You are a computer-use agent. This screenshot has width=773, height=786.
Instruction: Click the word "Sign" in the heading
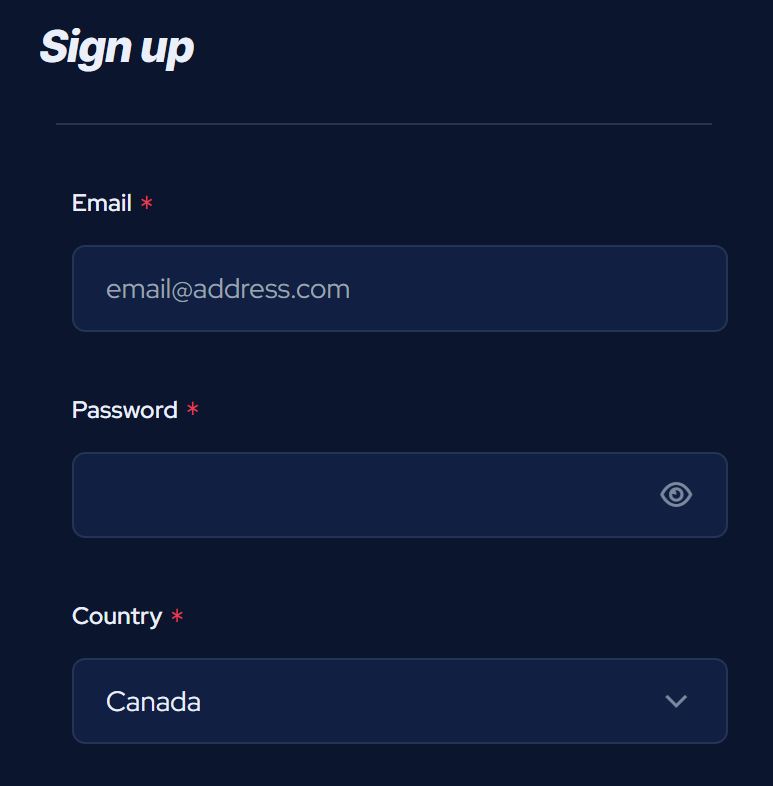(85, 47)
